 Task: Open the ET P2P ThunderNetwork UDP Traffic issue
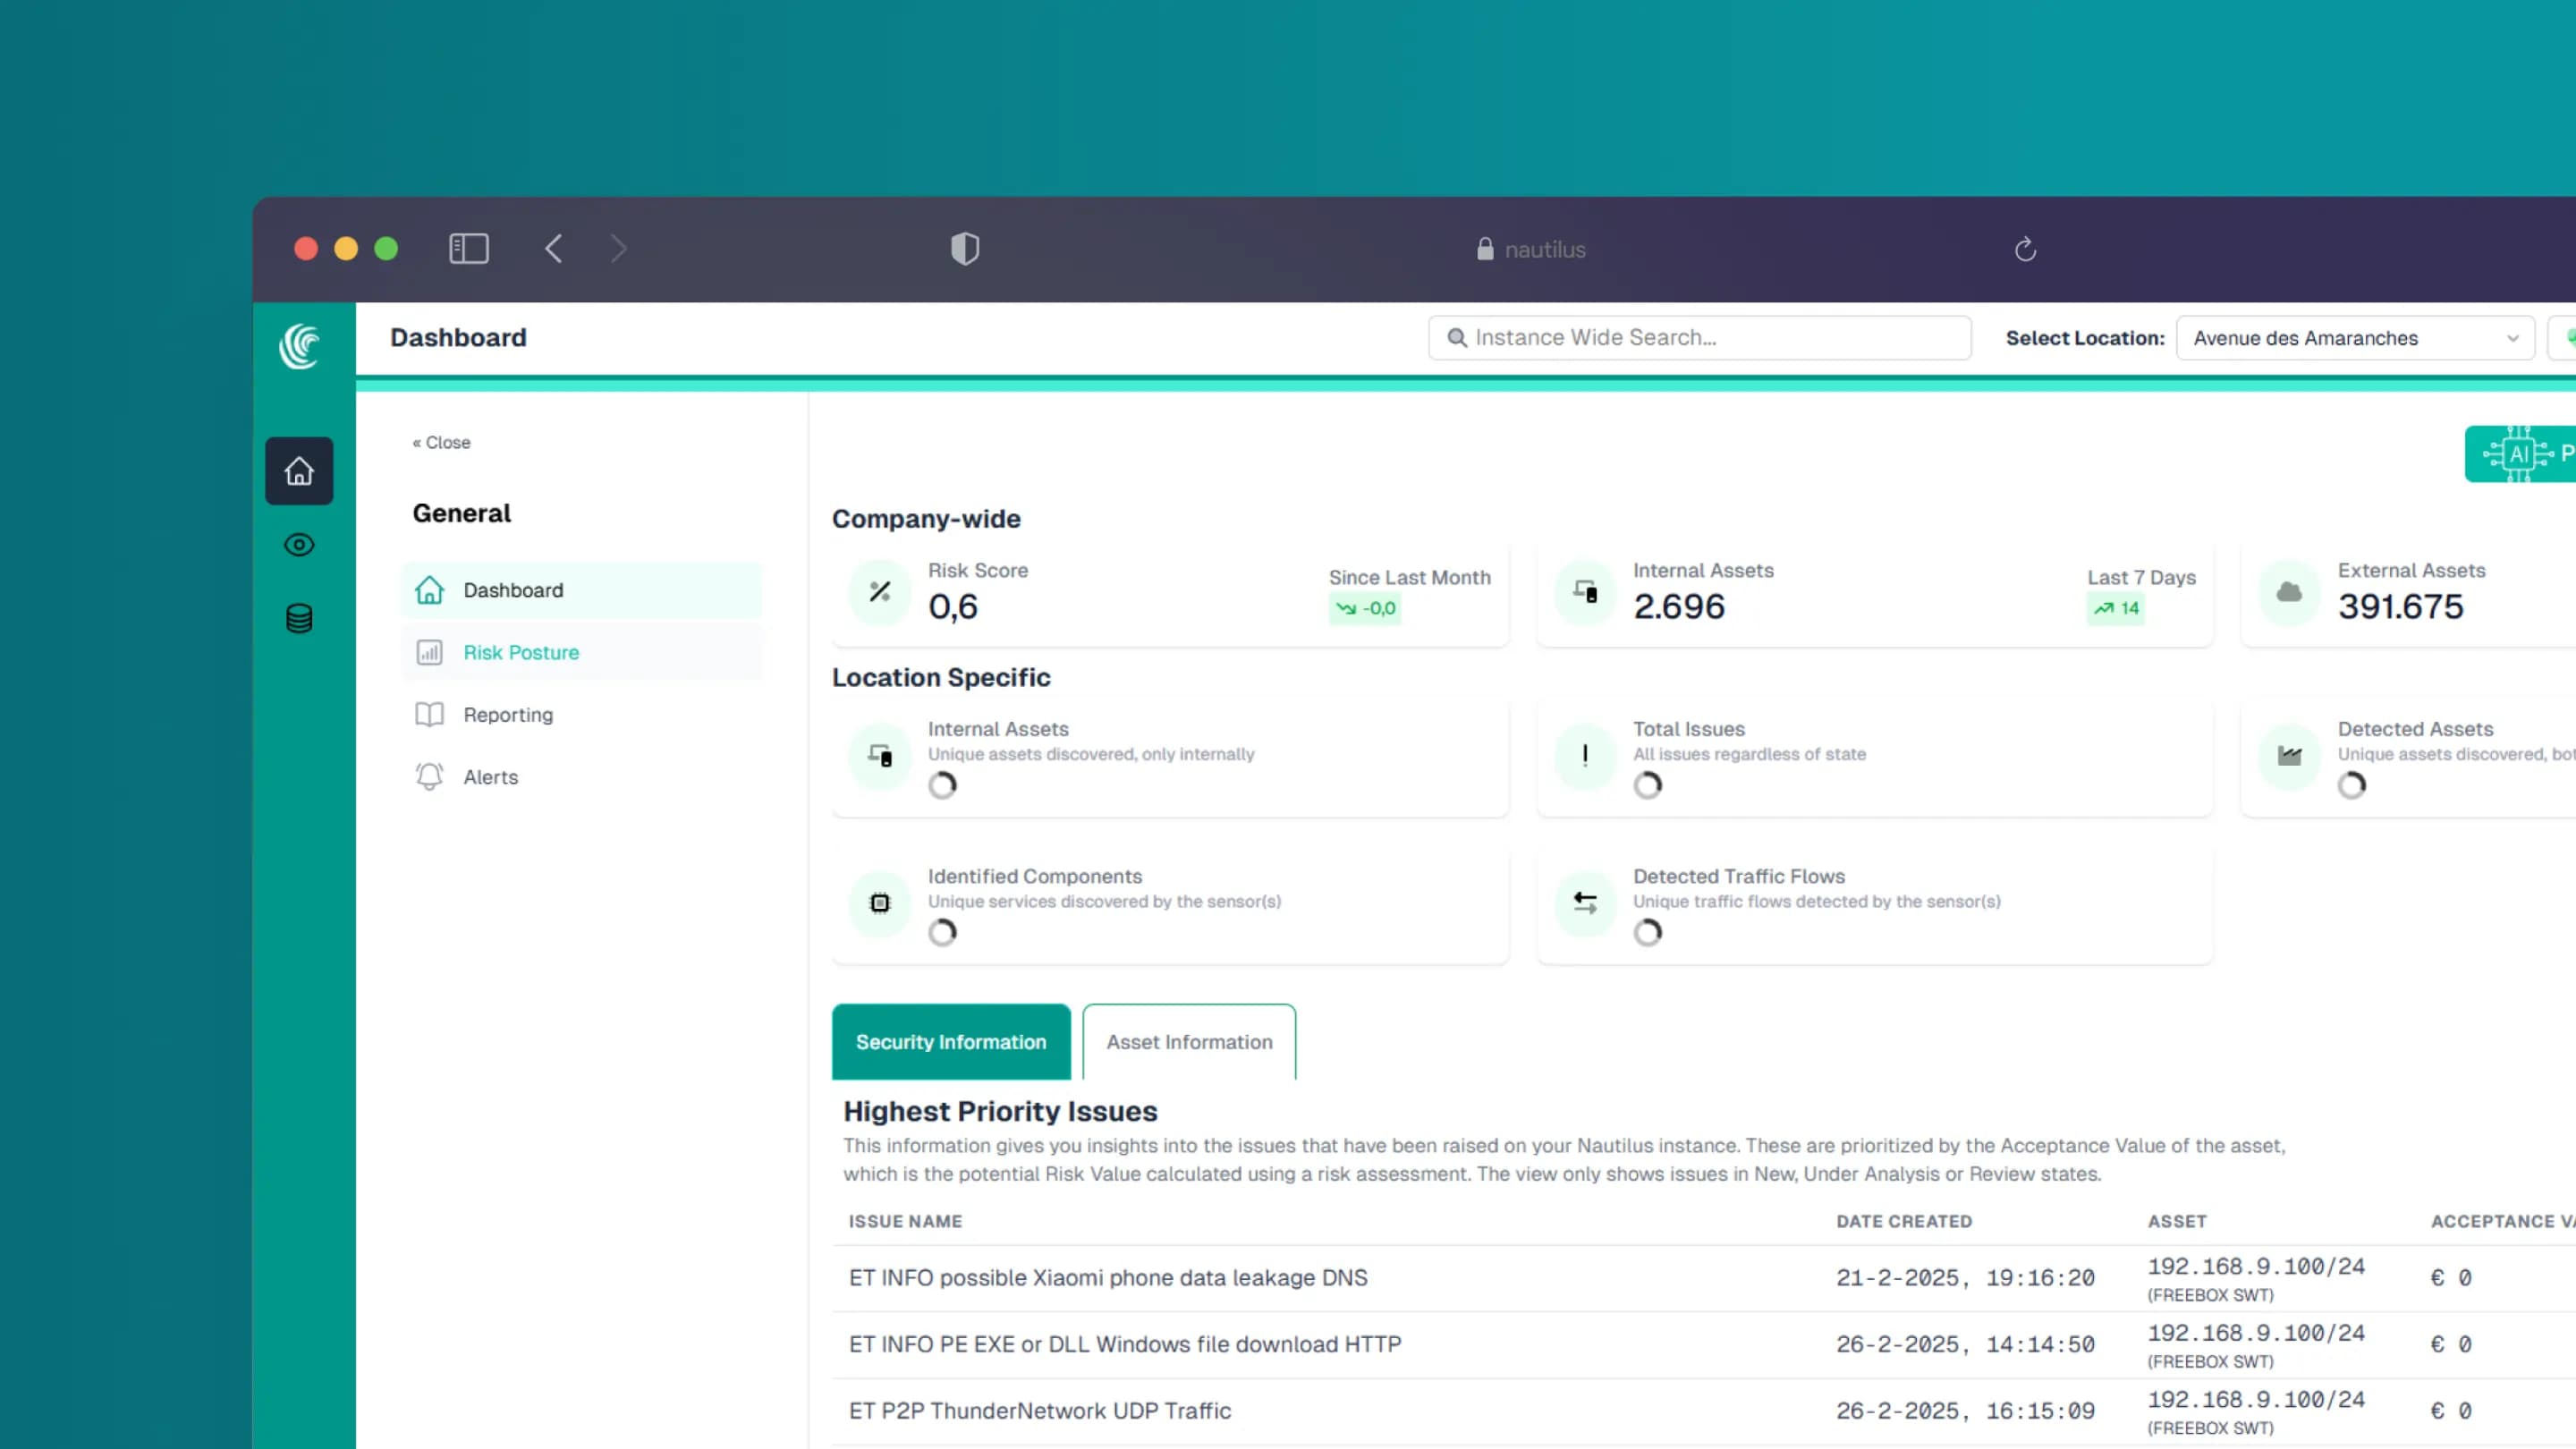(1039, 1411)
